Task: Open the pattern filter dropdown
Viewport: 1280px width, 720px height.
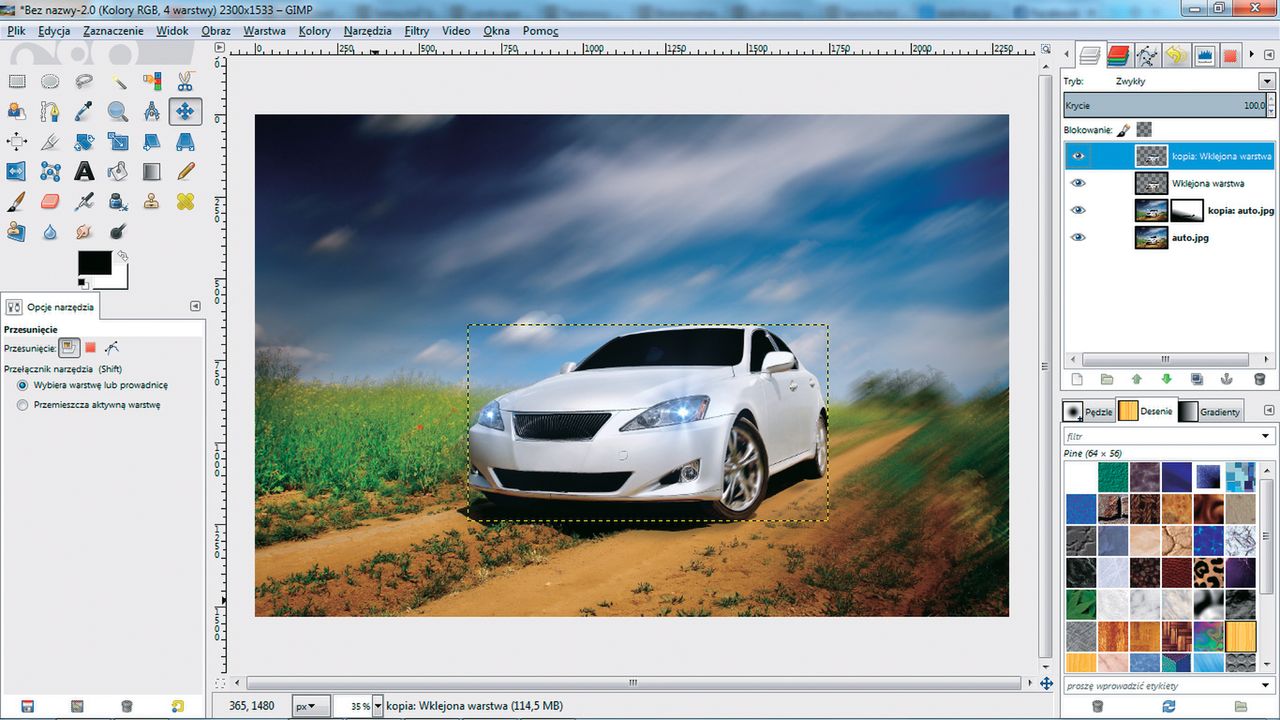Action: coord(1267,436)
